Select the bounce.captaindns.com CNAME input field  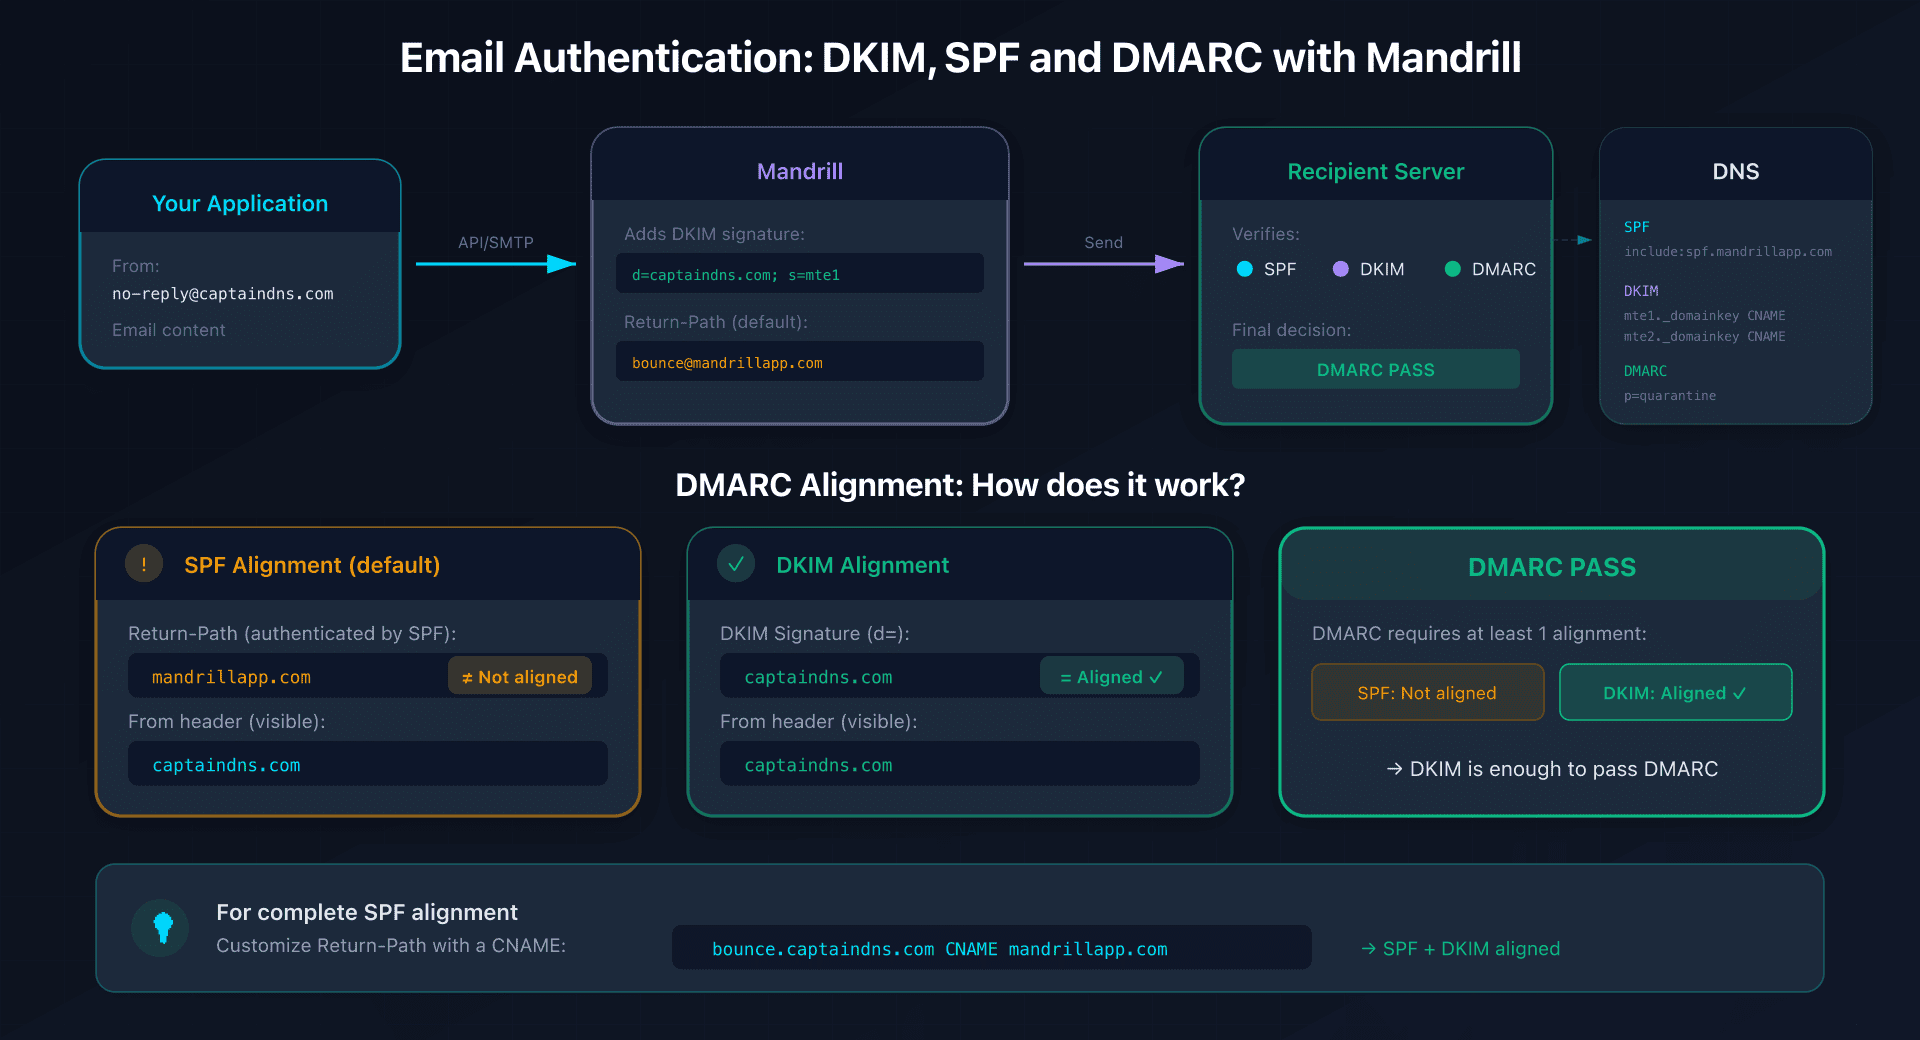pos(991,948)
